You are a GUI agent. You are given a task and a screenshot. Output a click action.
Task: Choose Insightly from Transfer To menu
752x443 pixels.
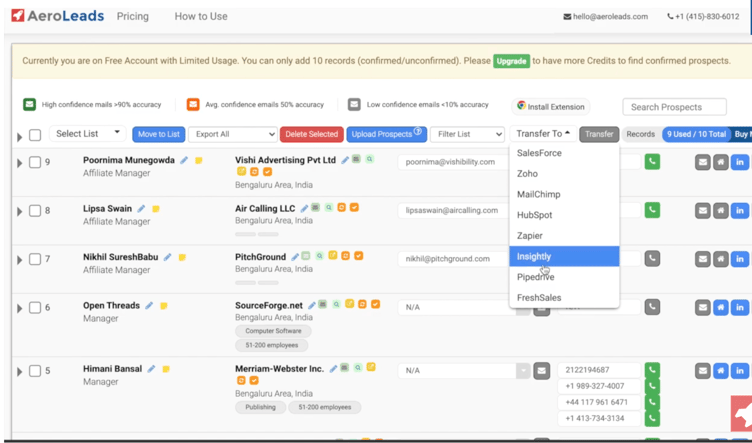[x=564, y=256]
